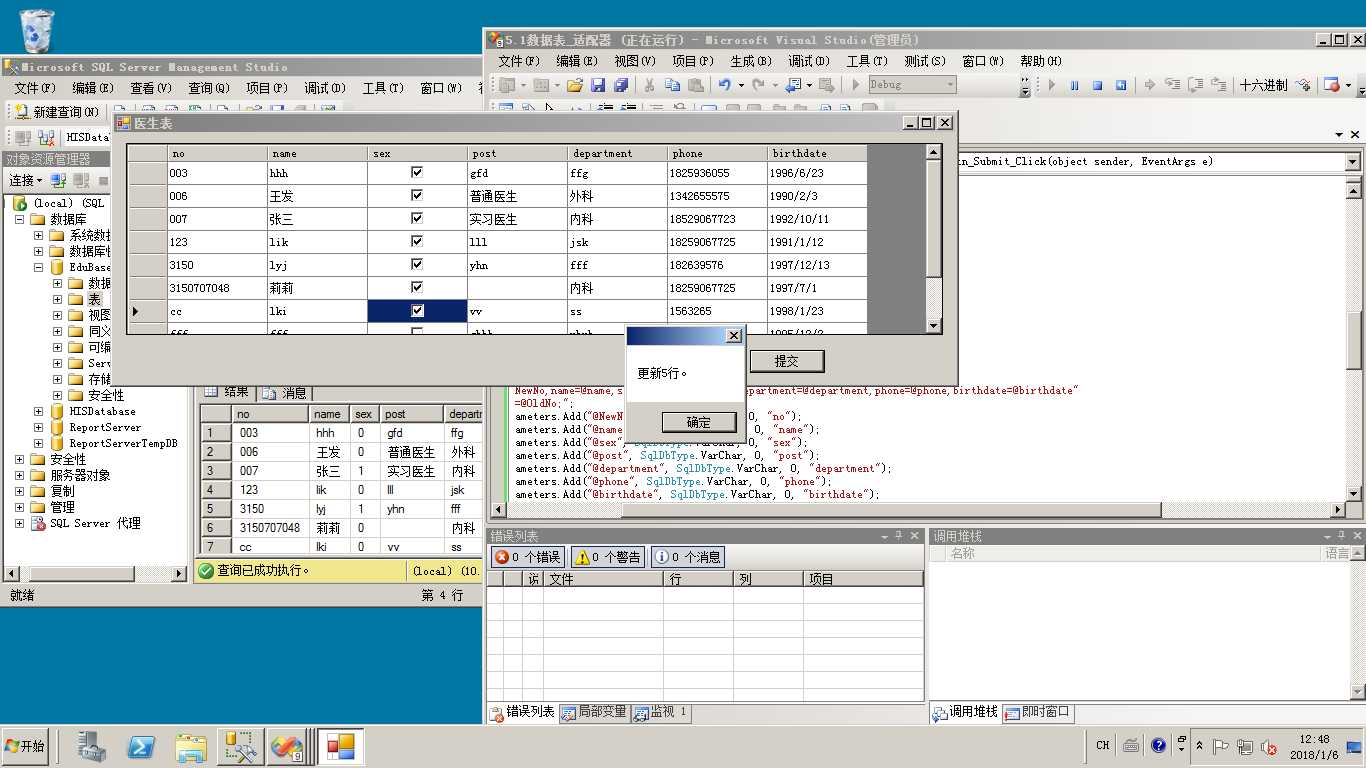The image size is (1366, 768).
Task: Open Server Manager from the taskbar
Action: [x=93, y=746]
